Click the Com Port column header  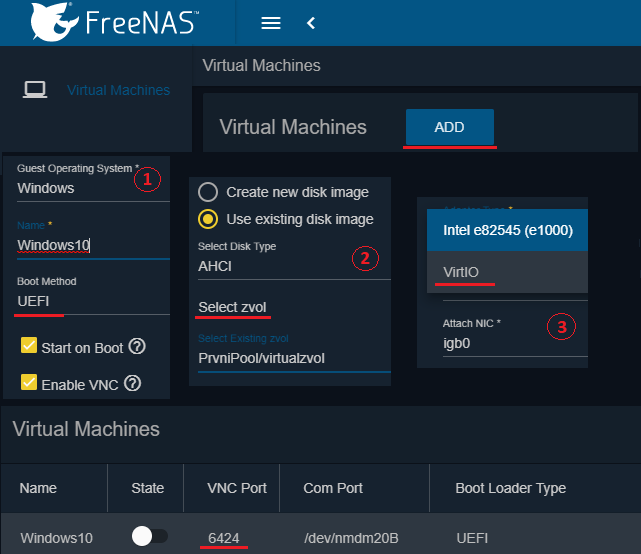click(x=333, y=488)
